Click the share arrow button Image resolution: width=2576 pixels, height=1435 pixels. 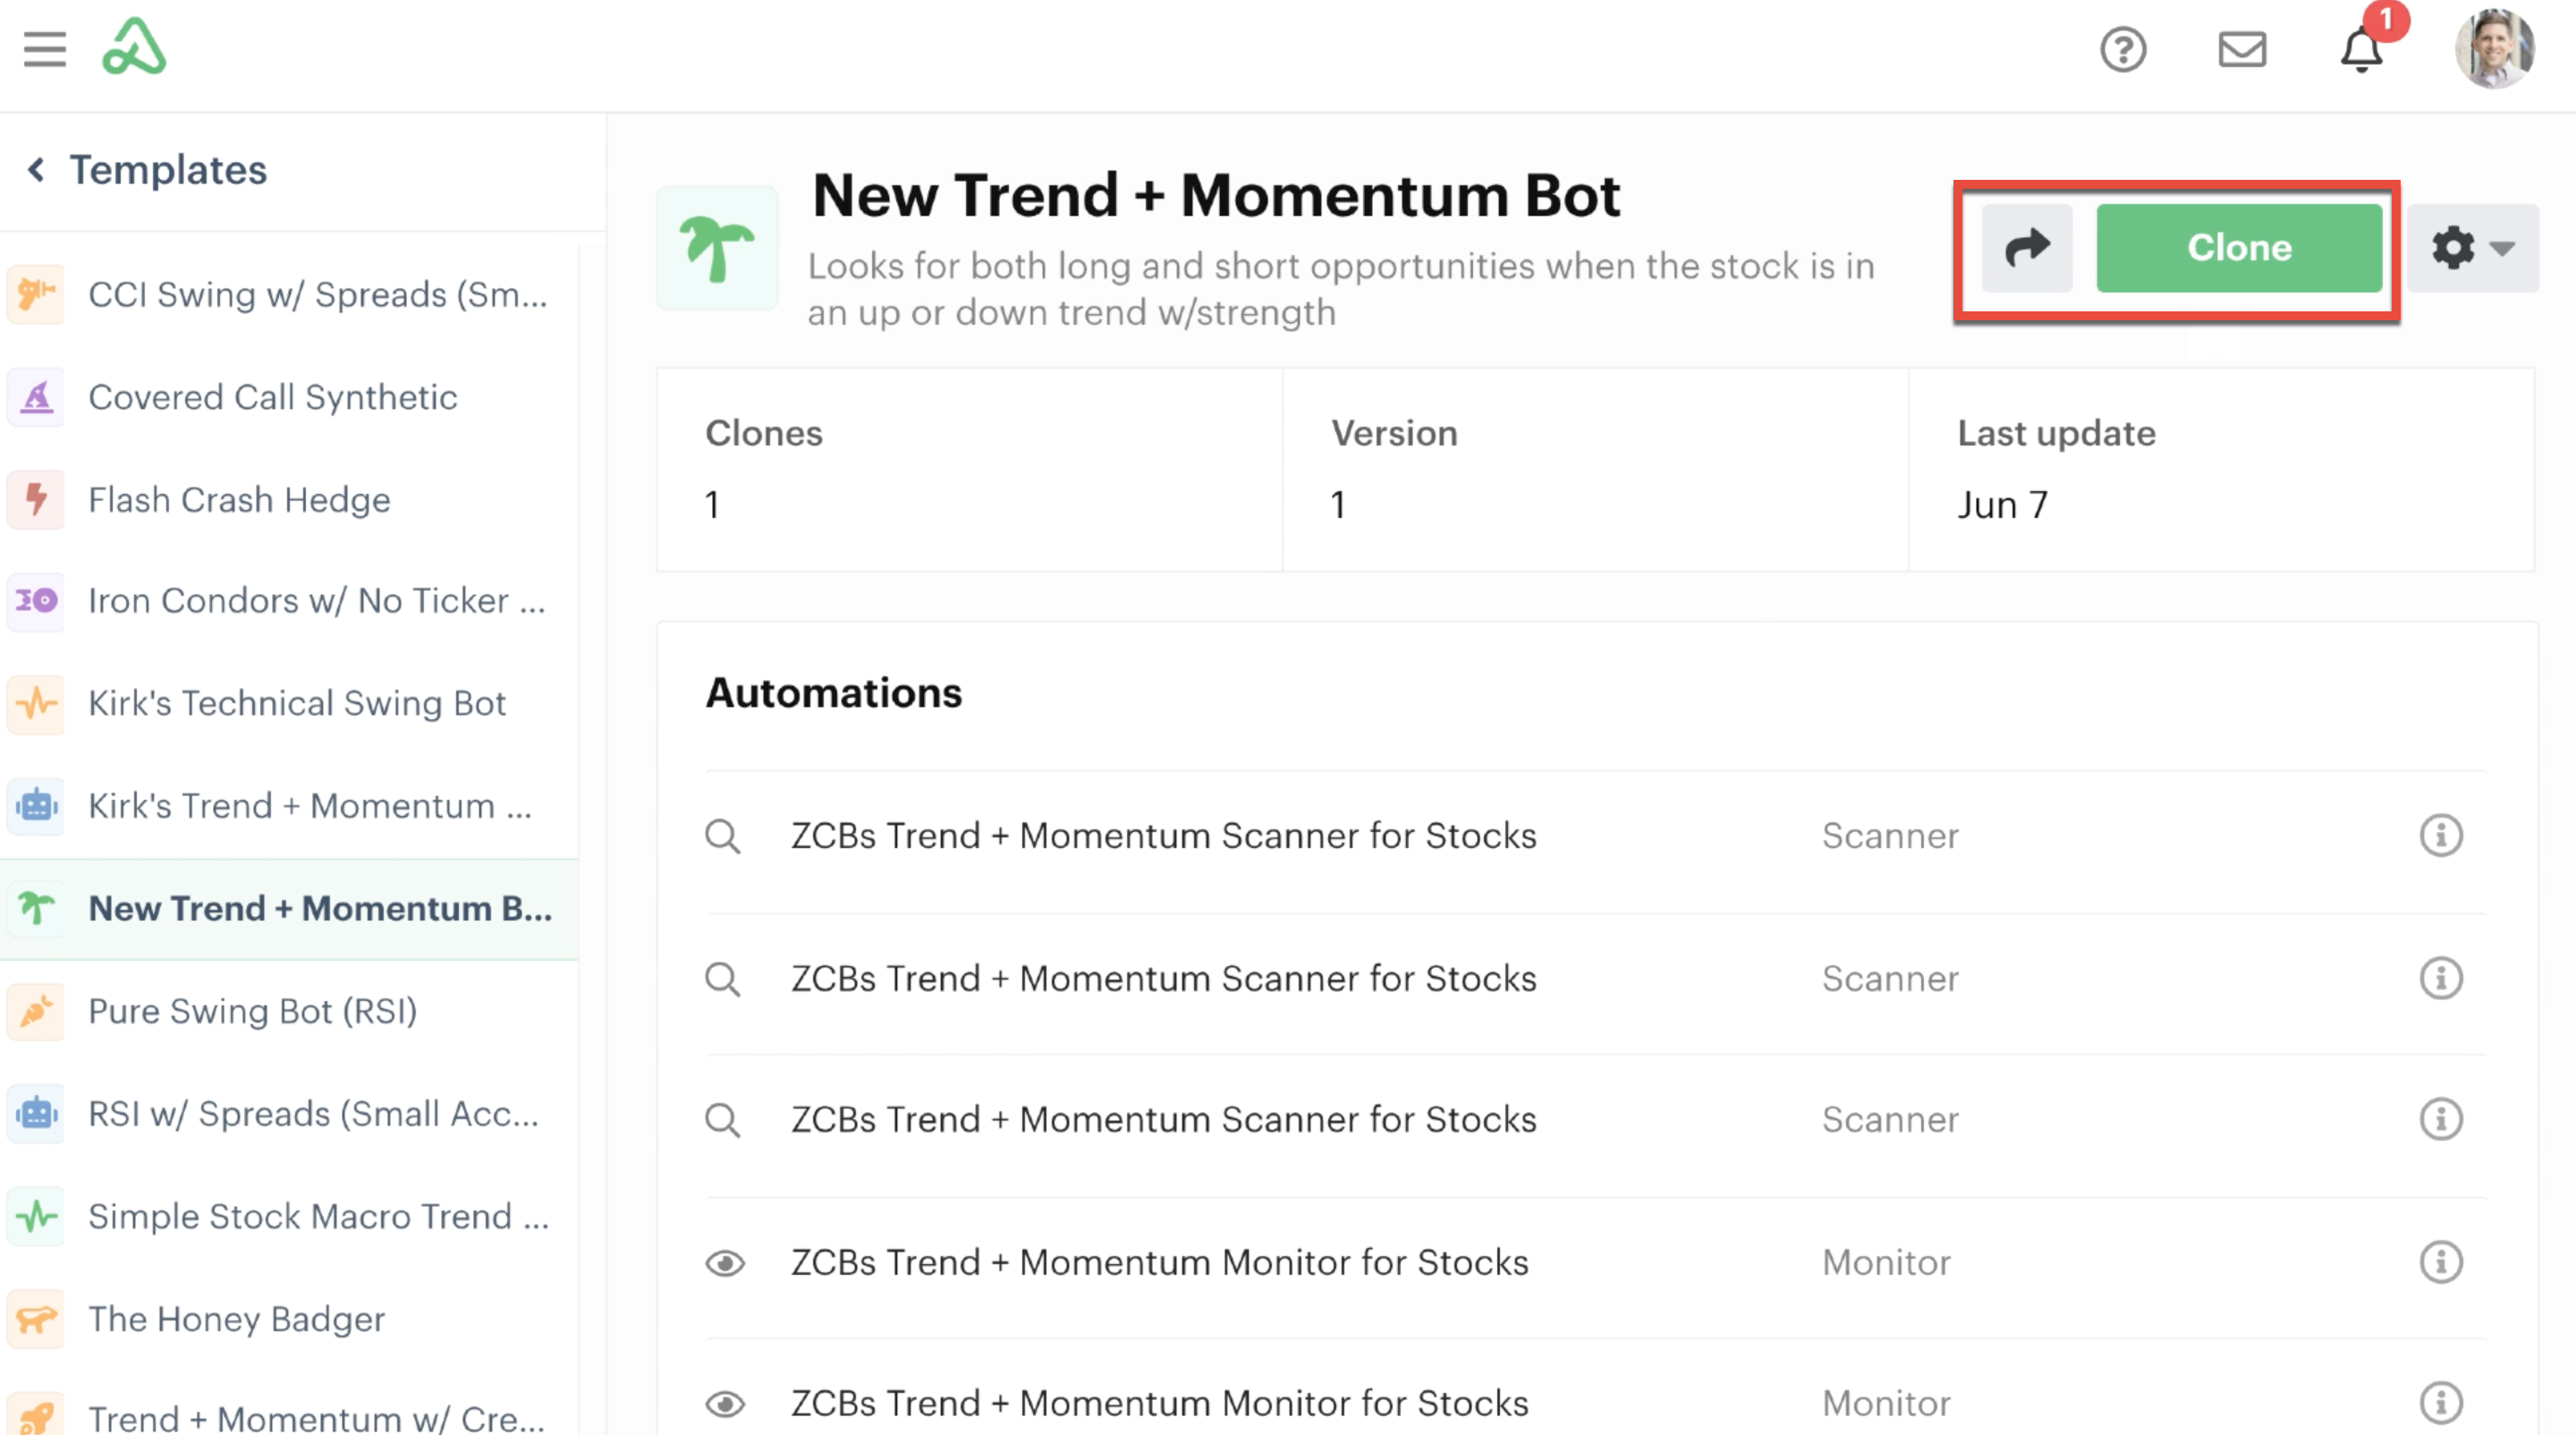[x=2027, y=247]
